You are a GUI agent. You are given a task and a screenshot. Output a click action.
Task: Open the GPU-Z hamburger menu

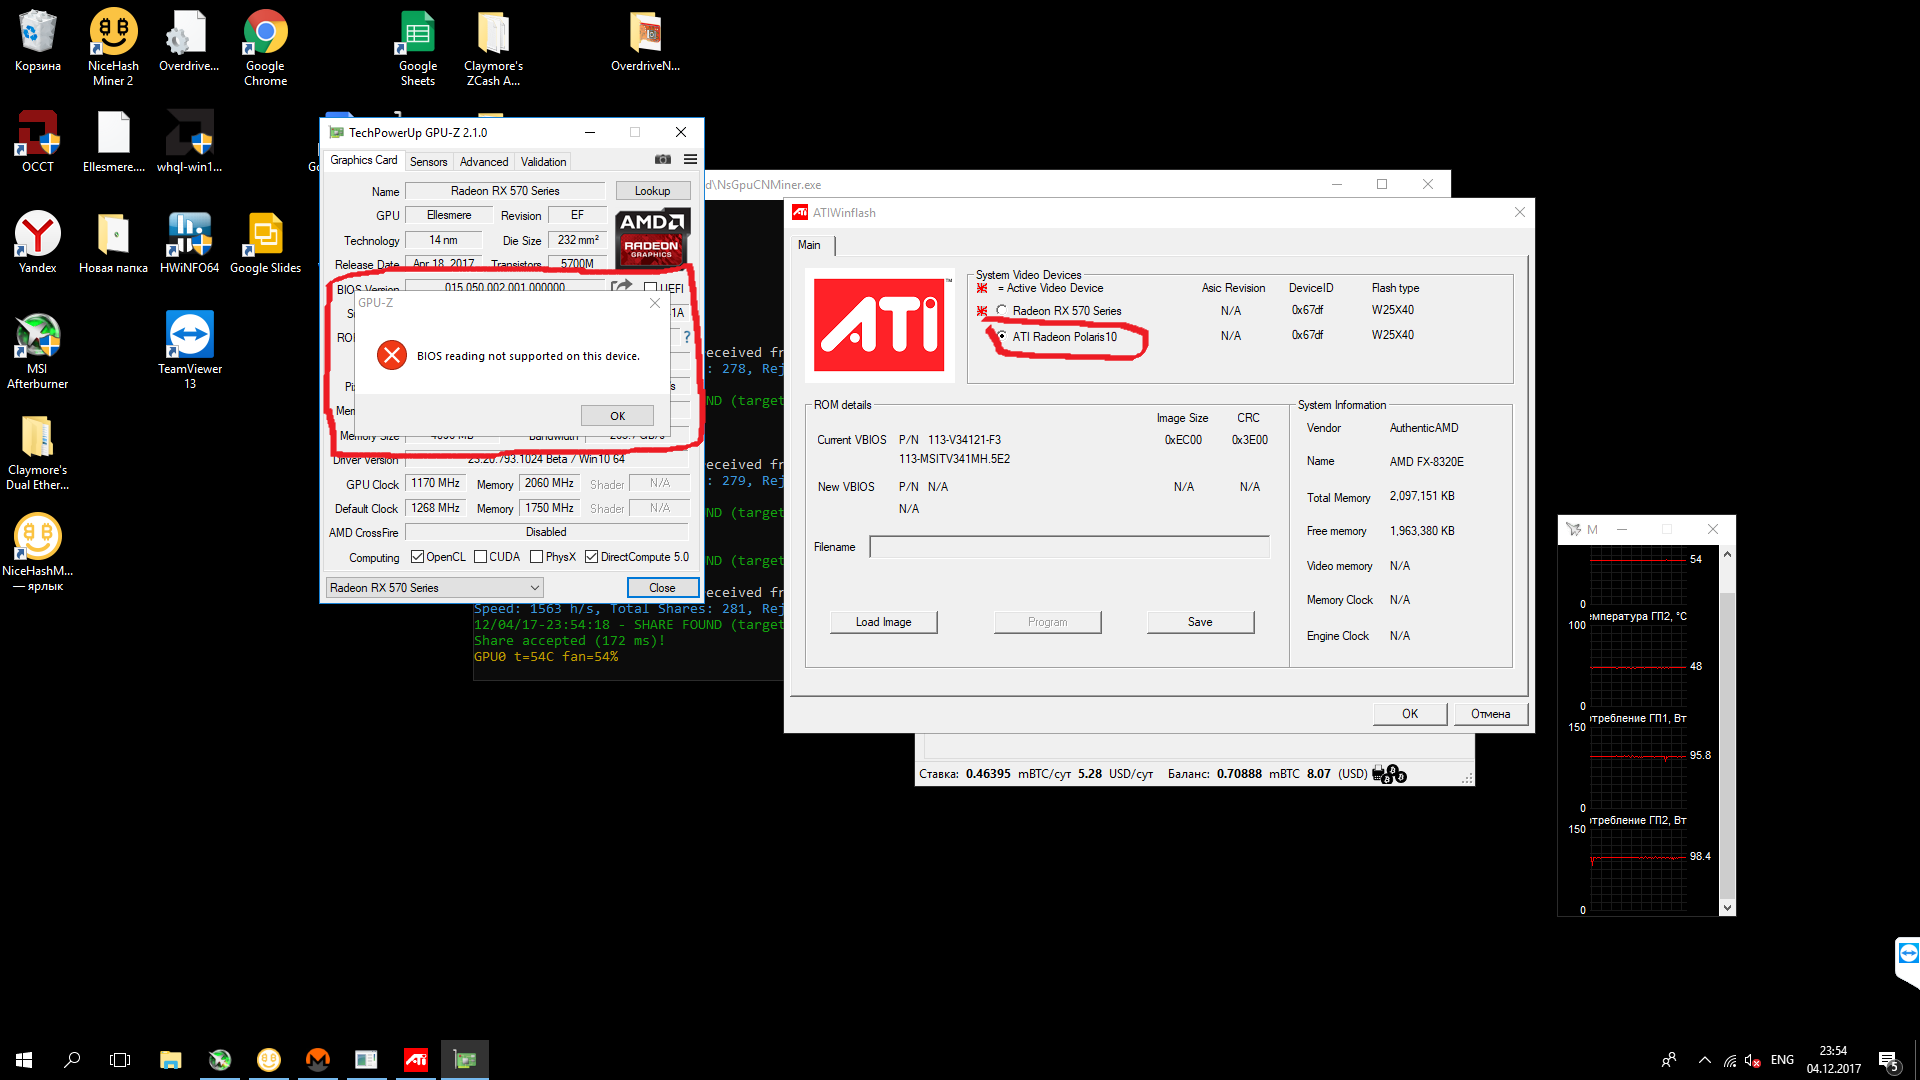pos(690,160)
